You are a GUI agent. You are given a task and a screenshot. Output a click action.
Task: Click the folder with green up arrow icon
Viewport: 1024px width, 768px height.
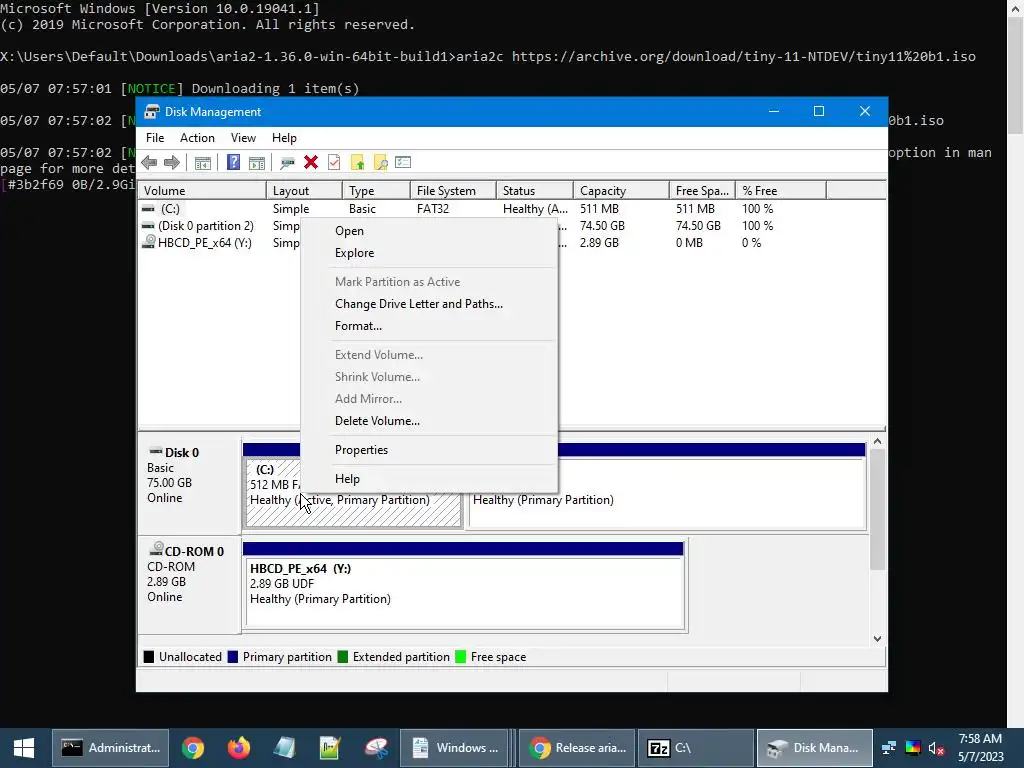357,163
